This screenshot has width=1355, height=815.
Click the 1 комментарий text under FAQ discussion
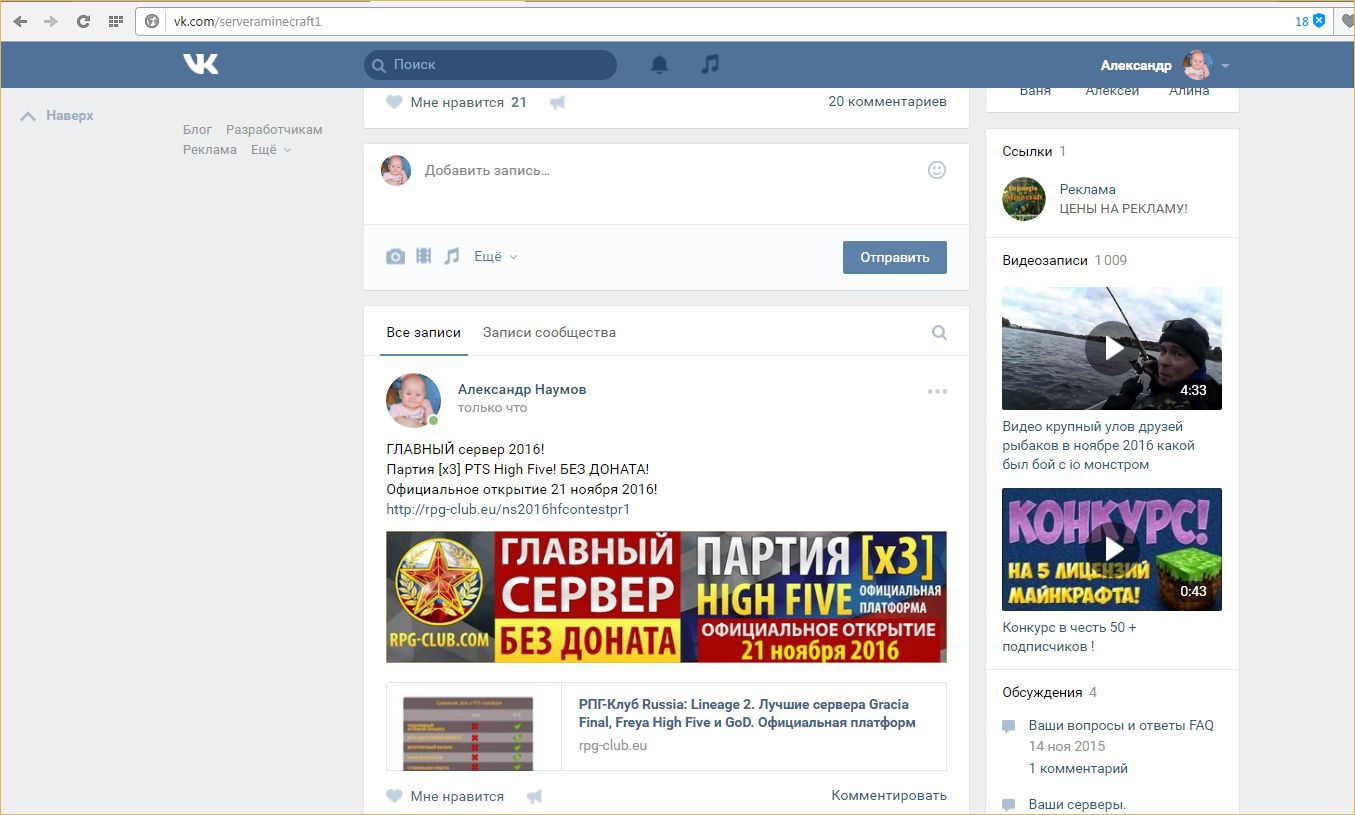1078,769
